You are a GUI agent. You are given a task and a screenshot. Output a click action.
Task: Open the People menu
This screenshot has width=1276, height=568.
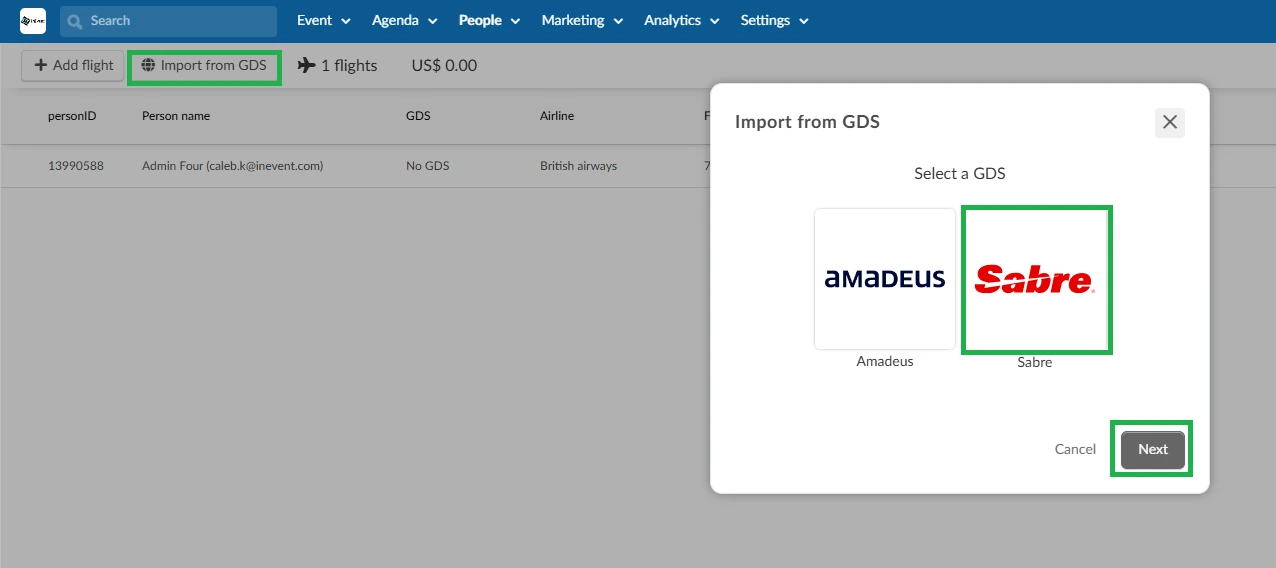coord(490,20)
